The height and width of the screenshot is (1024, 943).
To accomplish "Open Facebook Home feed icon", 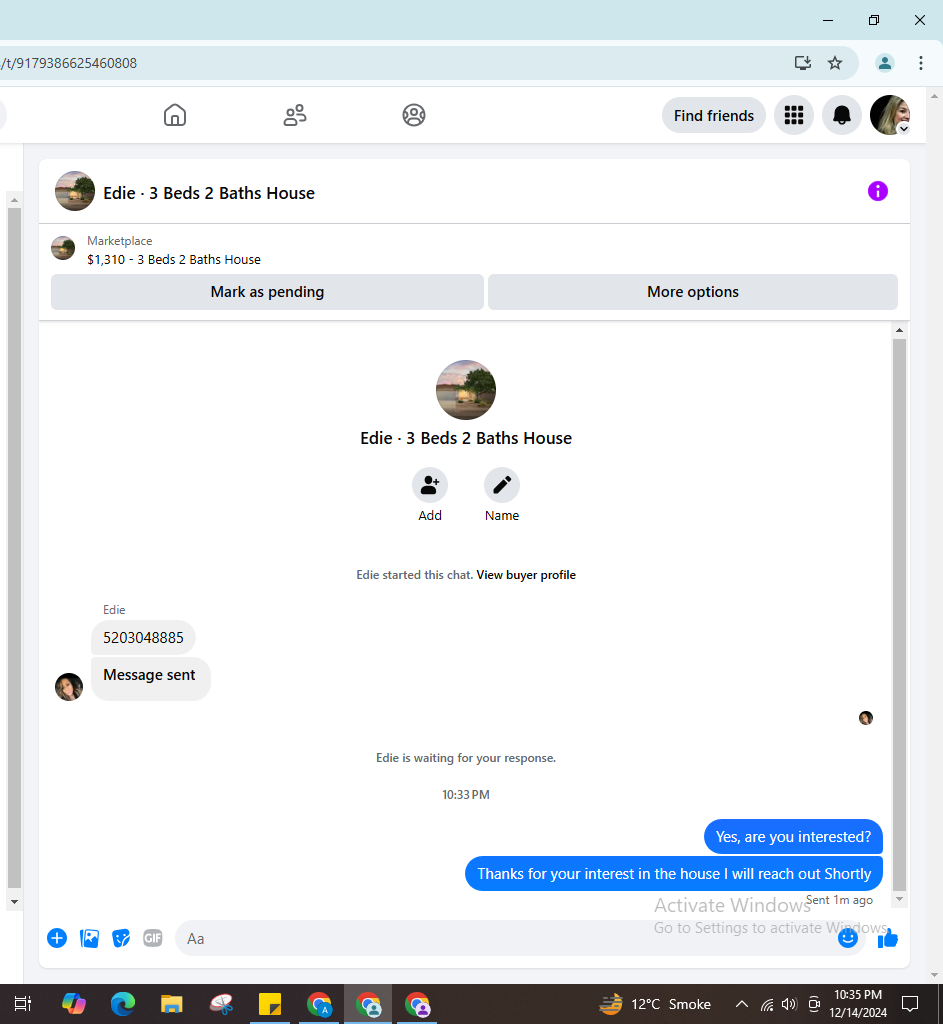I will pyautogui.click(x=174, y=115).
